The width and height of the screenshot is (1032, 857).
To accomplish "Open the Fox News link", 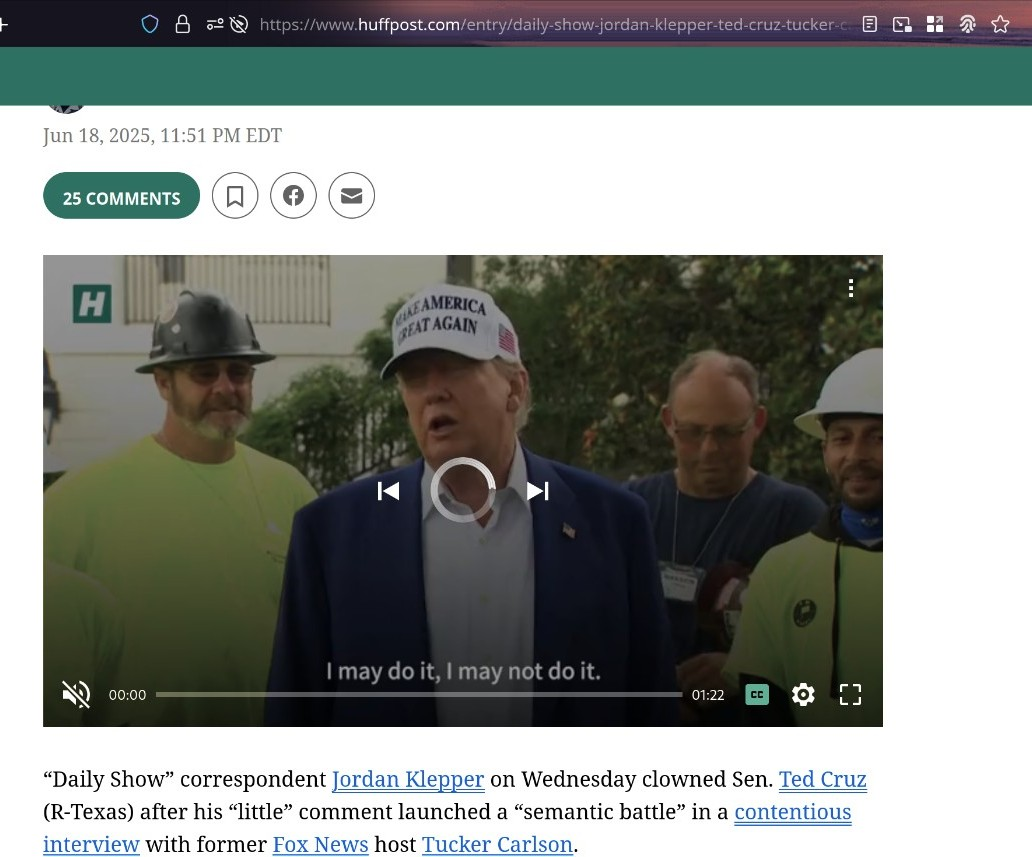I will (x=321, y=844).
